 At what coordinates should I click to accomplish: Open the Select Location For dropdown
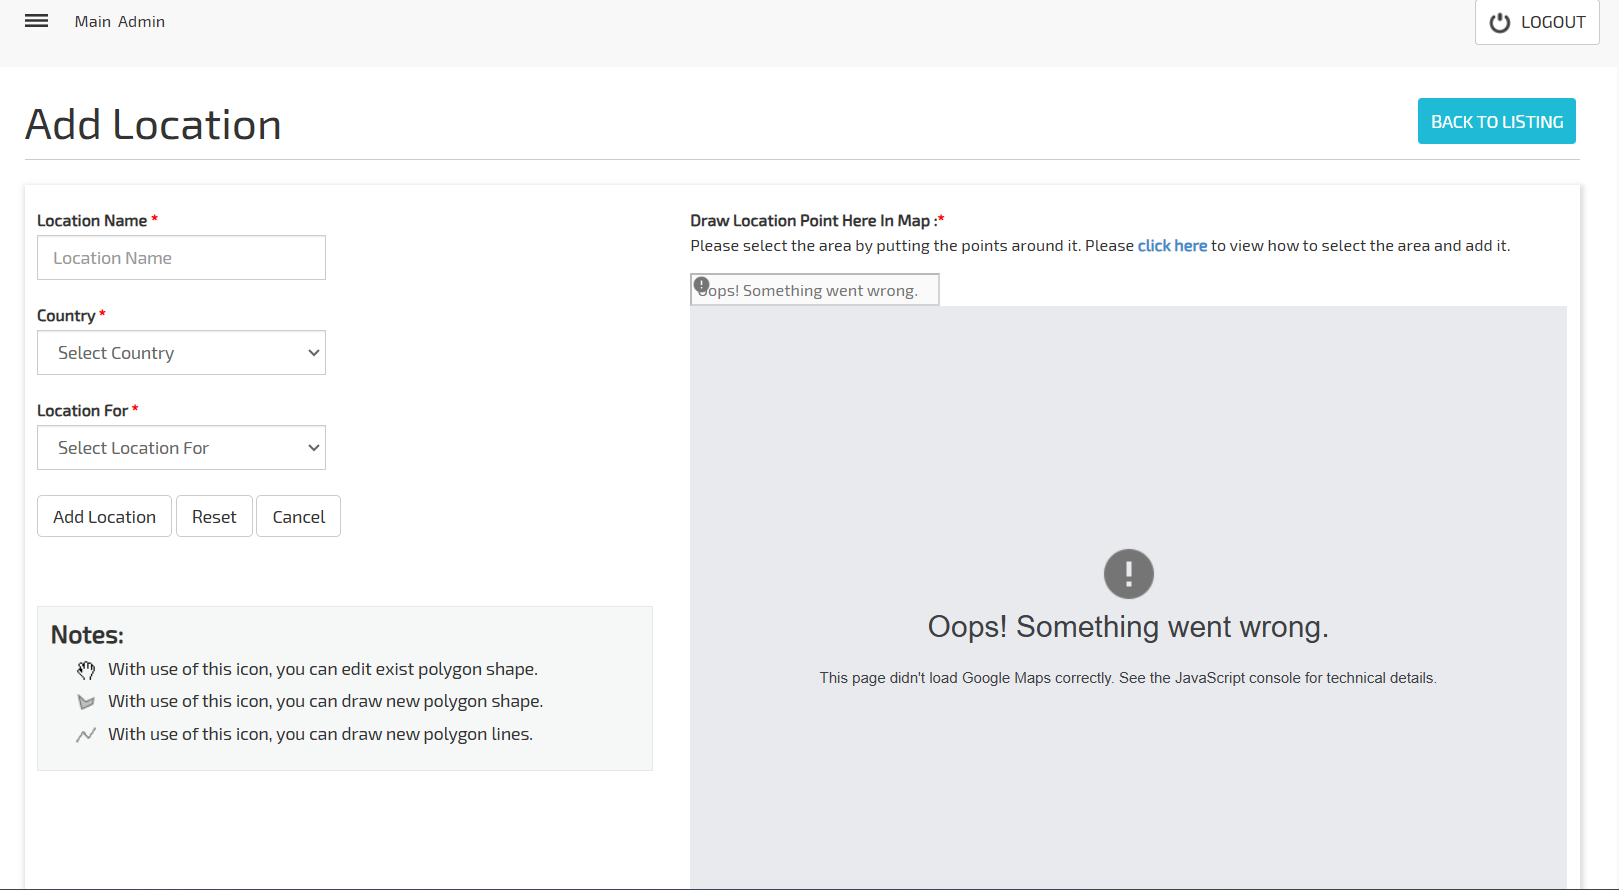[181, 448]
